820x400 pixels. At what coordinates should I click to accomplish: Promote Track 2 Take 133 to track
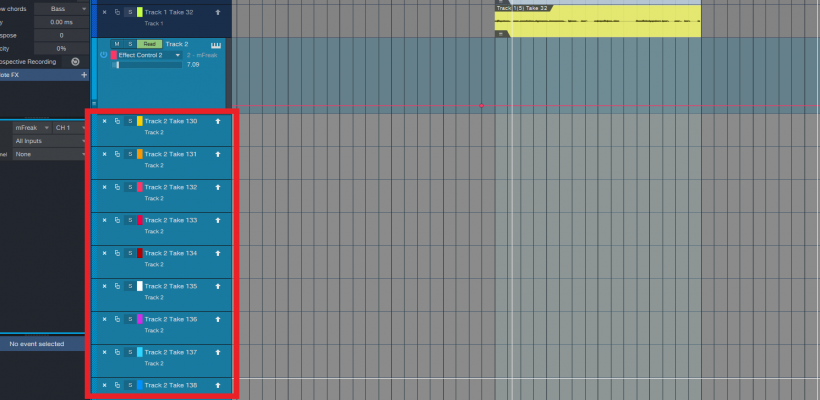[x=218, y=220]
